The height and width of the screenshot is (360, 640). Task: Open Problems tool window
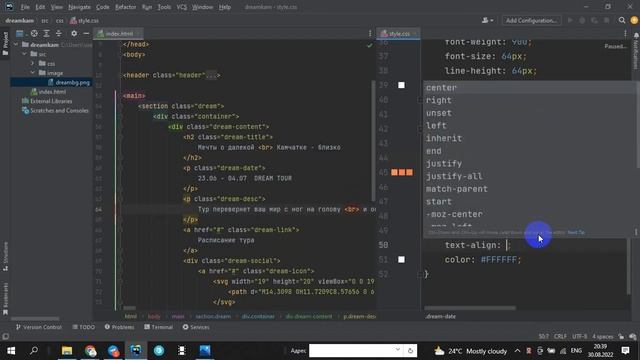click(119, 327)
